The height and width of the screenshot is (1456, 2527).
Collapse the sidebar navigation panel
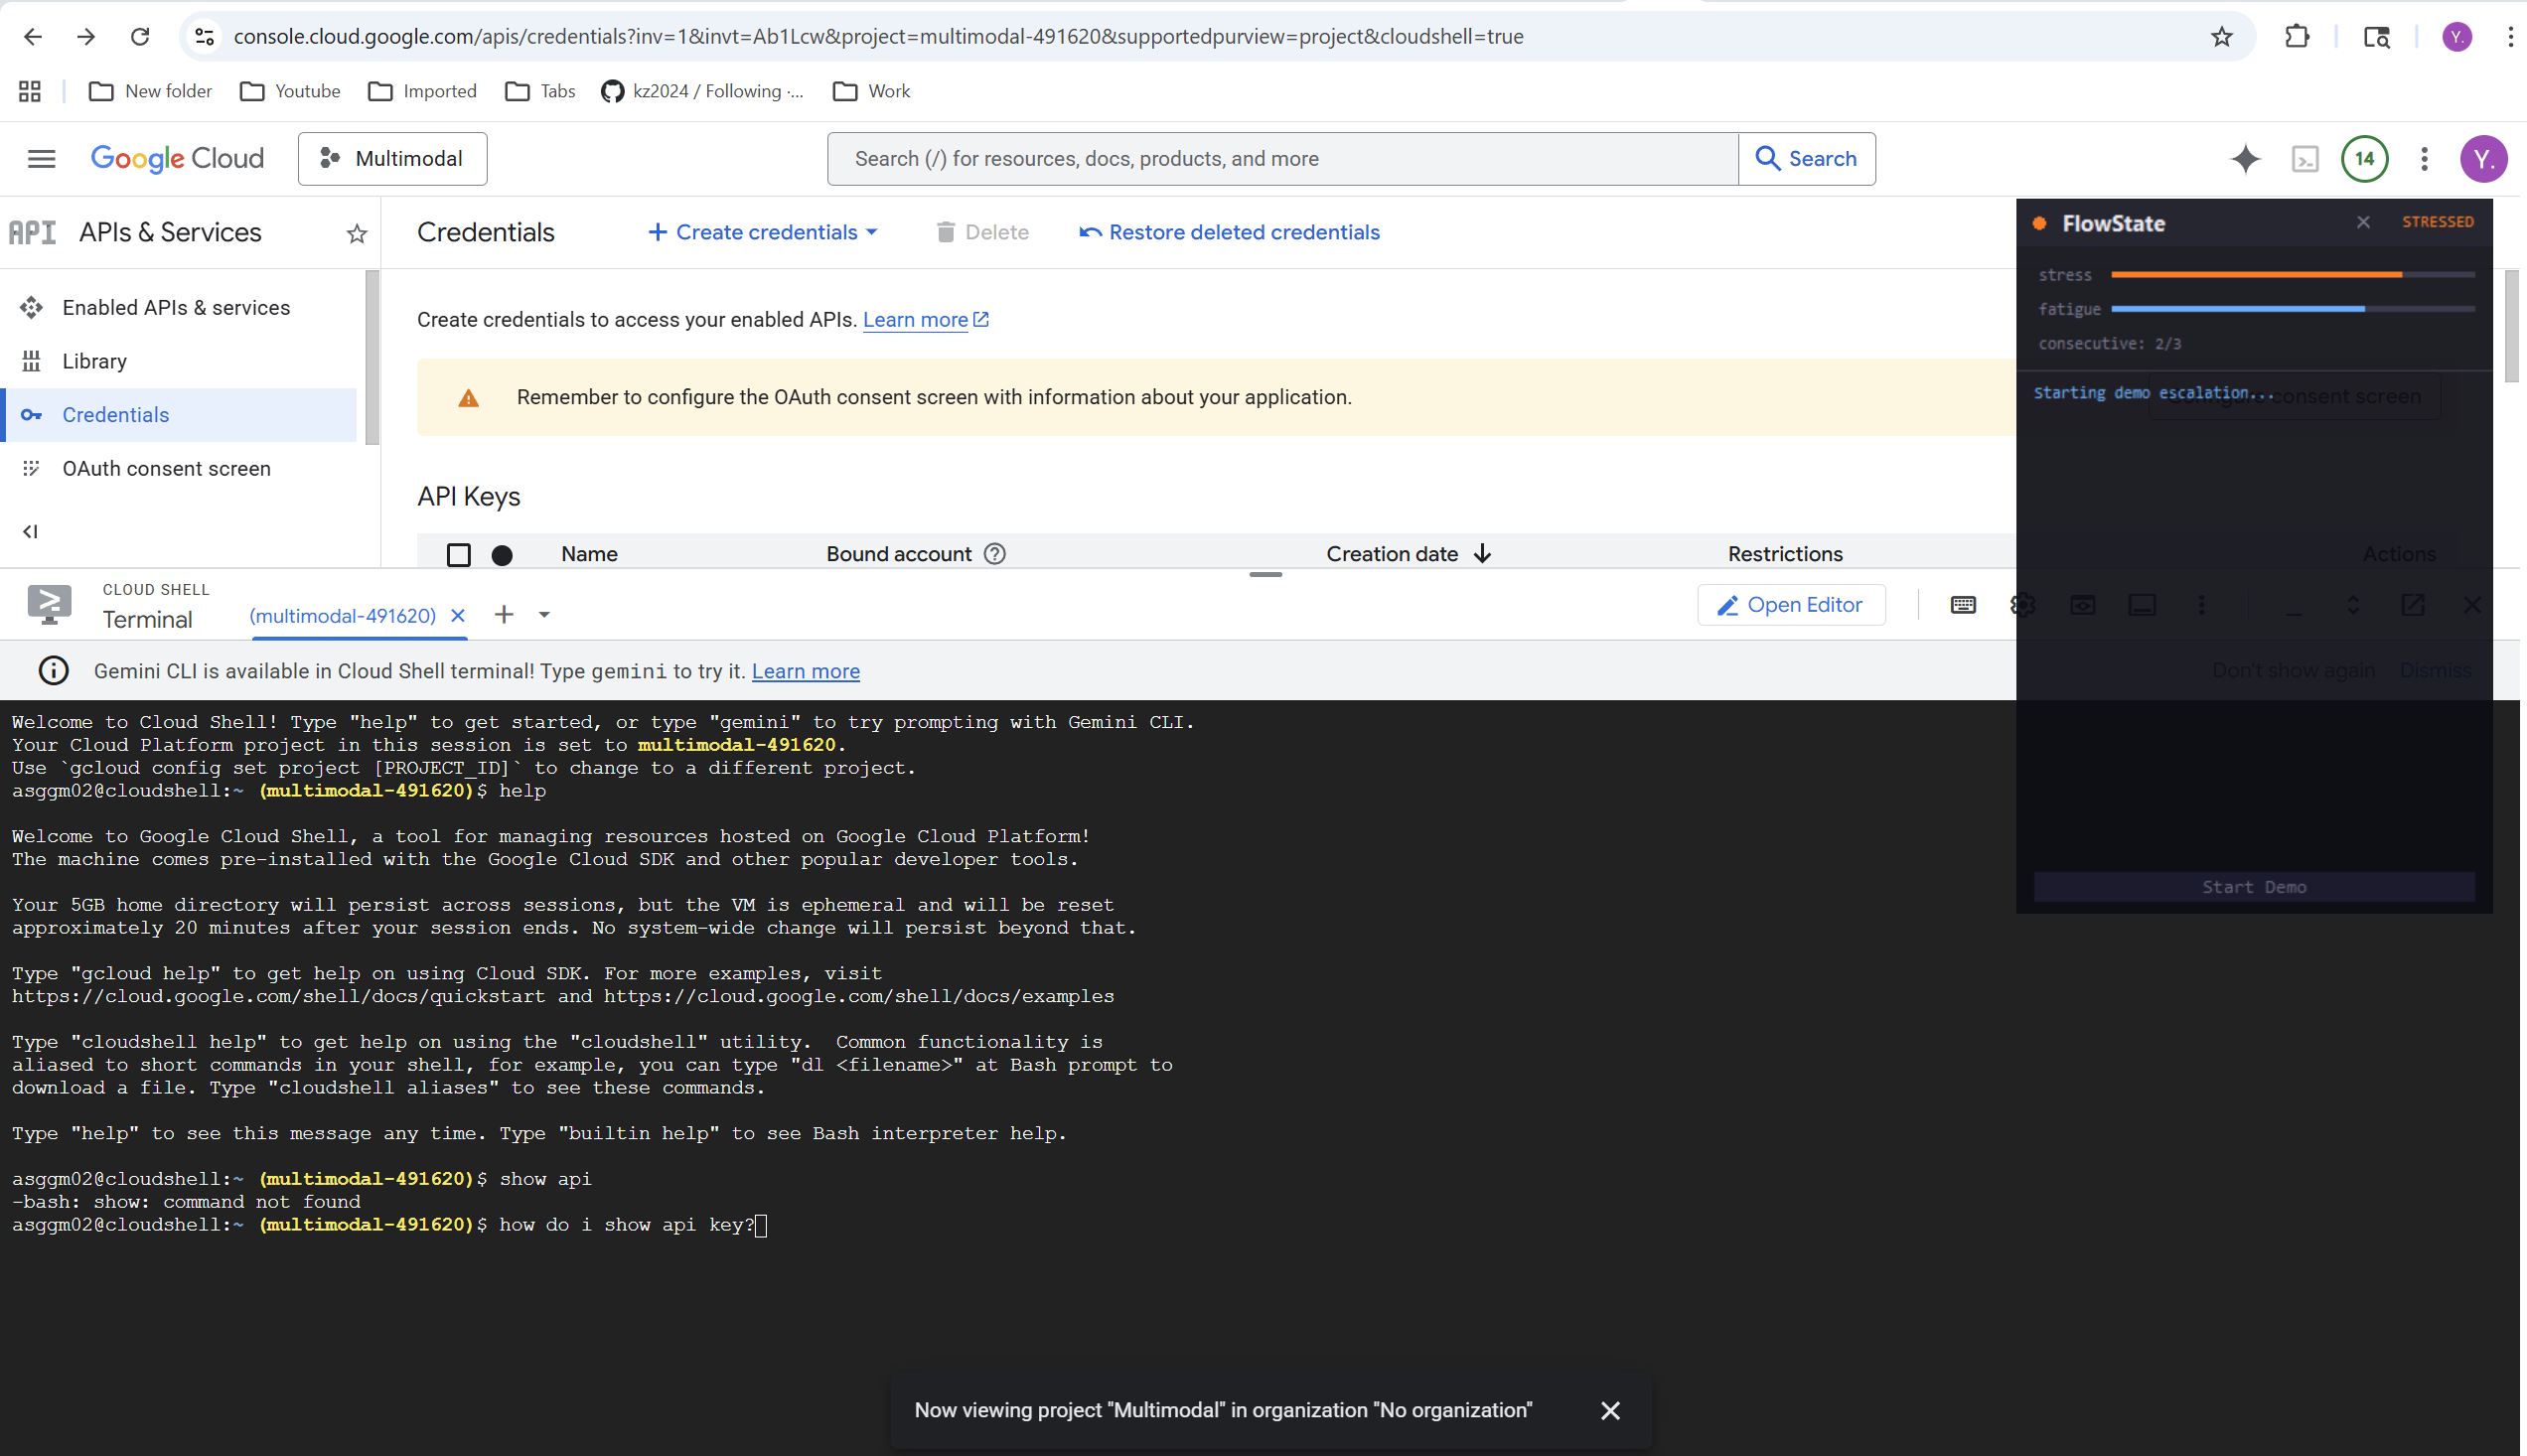click(x=30, y=531)
